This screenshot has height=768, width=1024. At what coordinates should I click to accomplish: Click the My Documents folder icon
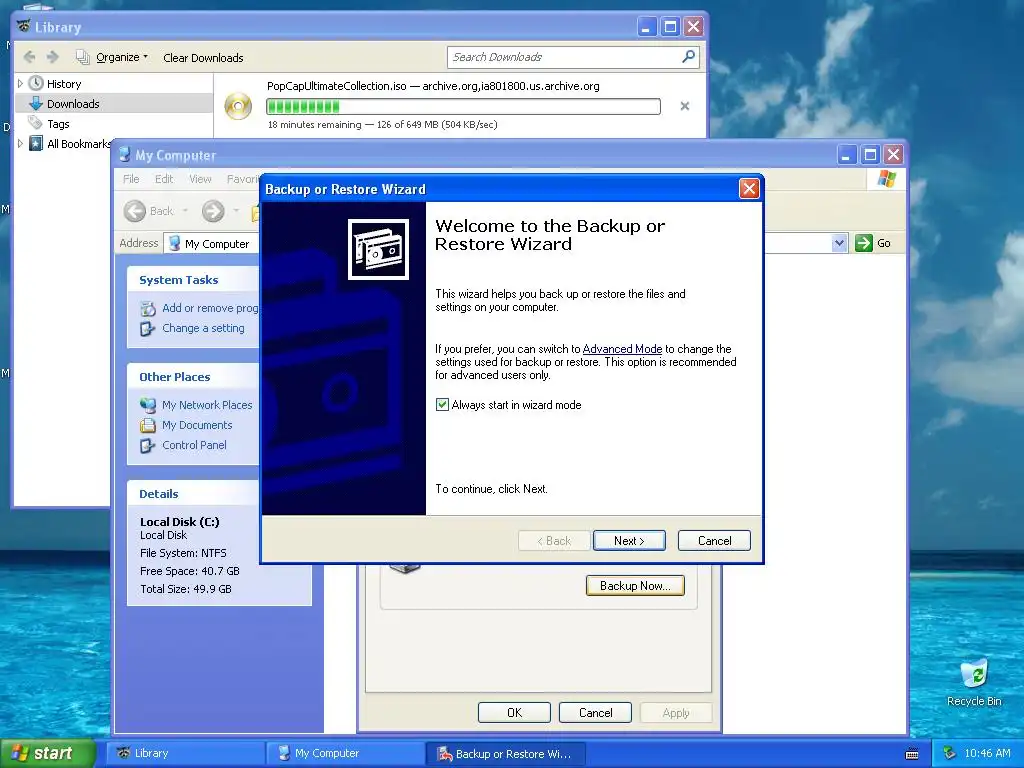[x=148, y=425]
